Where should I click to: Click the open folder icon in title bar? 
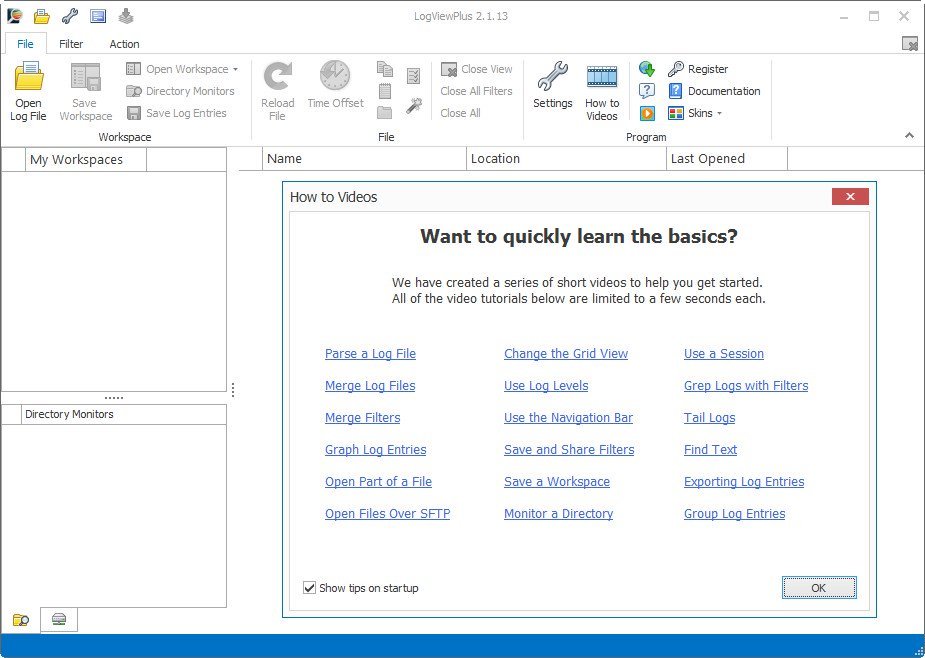[42, 16]
